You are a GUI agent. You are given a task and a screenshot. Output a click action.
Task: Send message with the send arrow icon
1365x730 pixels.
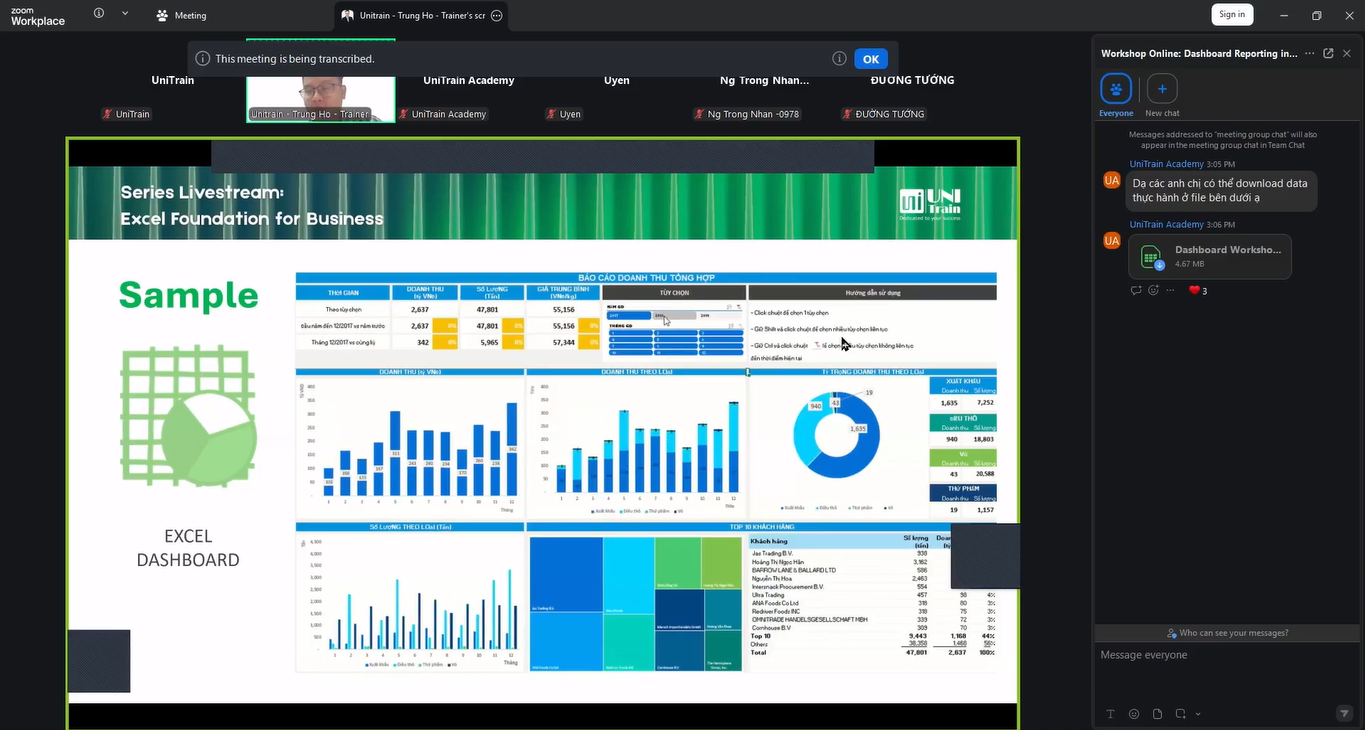(x=1344, y=713)
